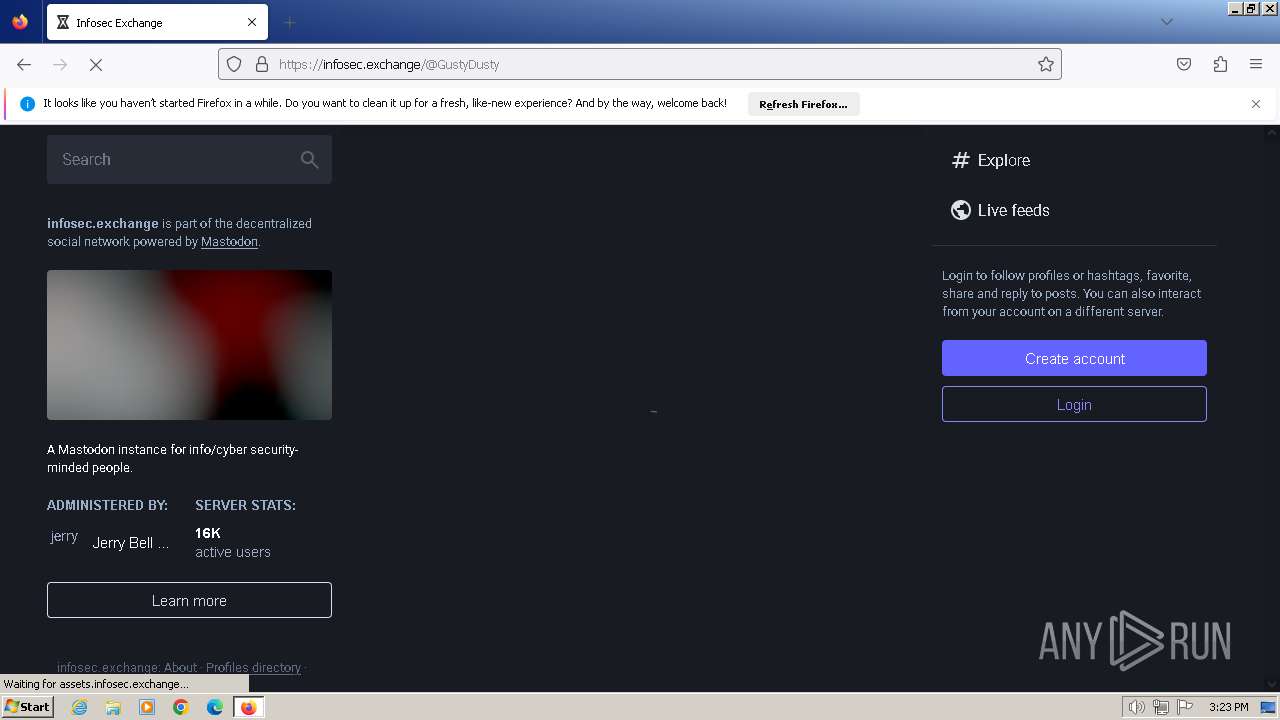
Task: Click the blurred server banner image
Action: tap(189, 345)
